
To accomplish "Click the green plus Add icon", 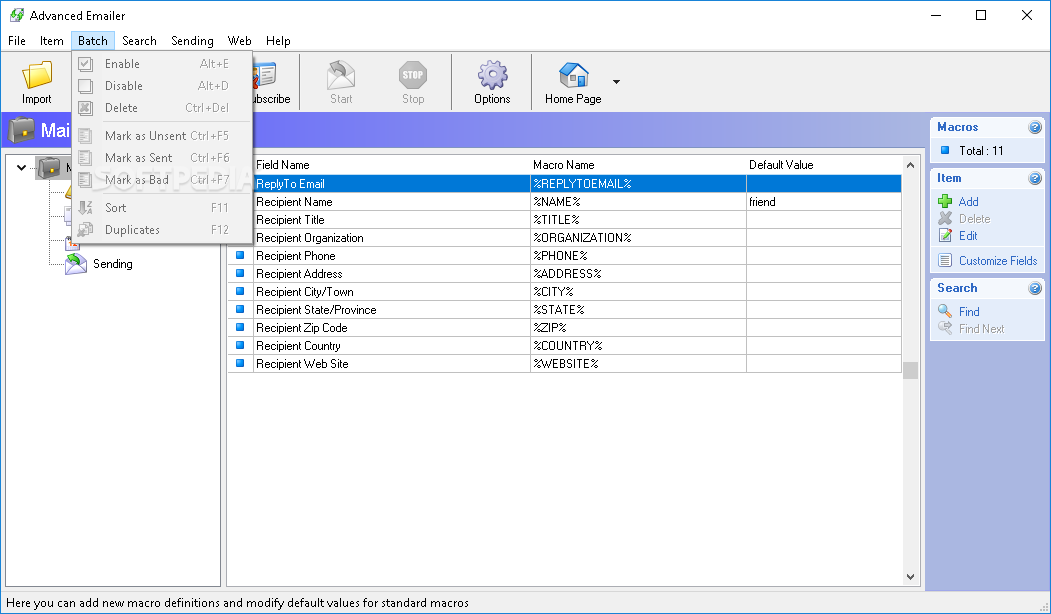I will tap(945, 201).
